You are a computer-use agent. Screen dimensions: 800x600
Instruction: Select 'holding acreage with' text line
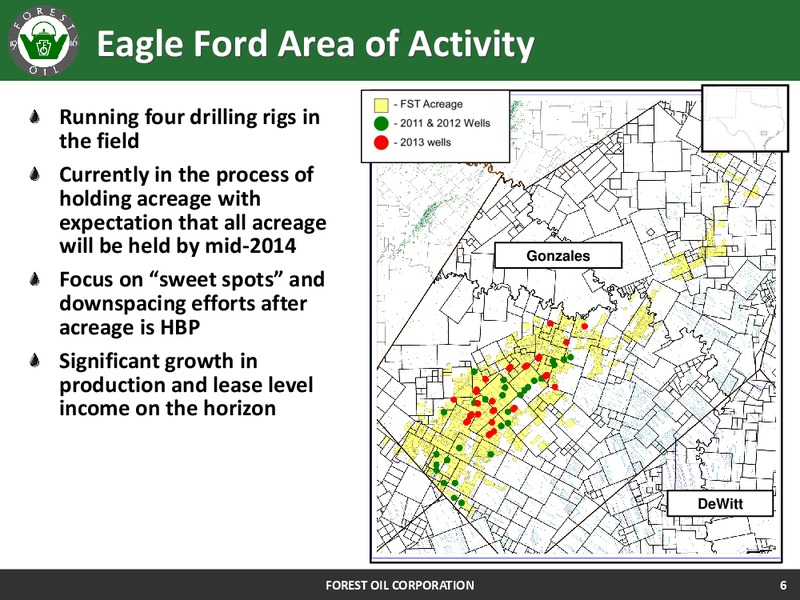[x=160, y=198]
